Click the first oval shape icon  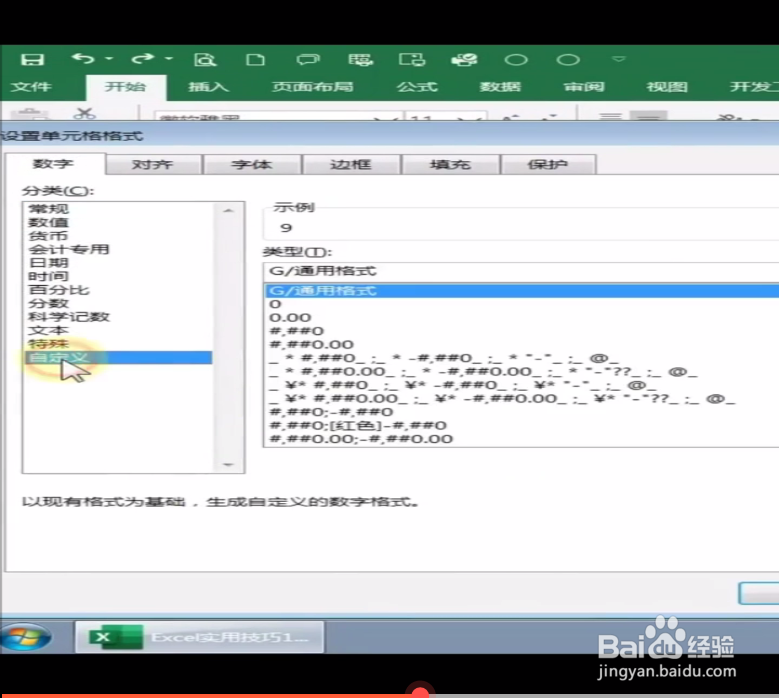coord(516,60)
